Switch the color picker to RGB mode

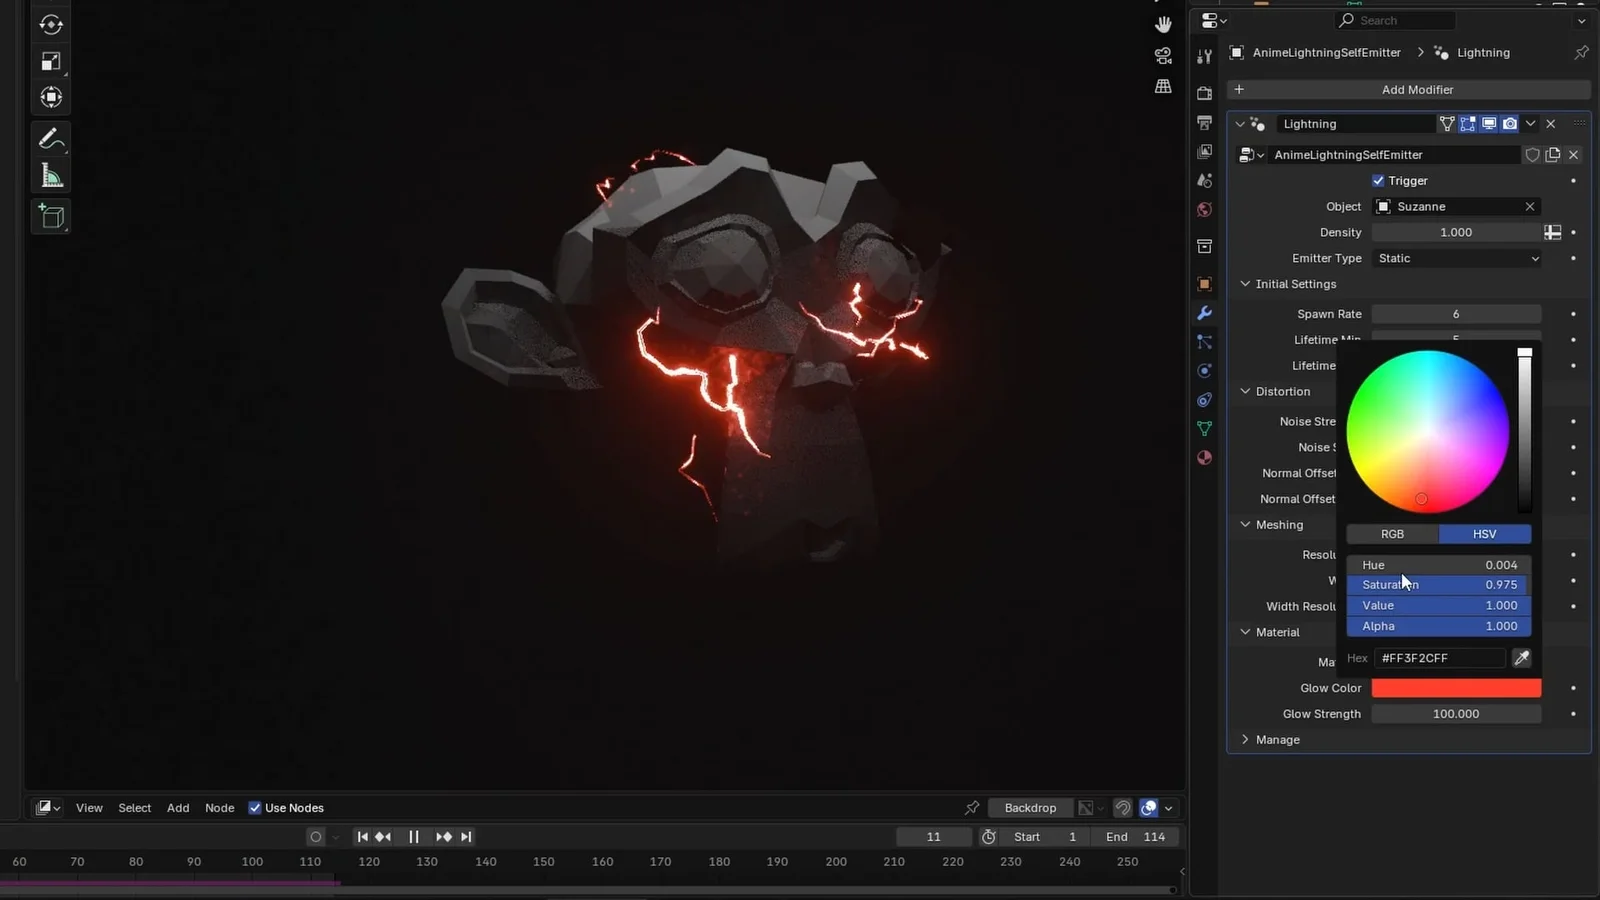(x=1391, y=534)
